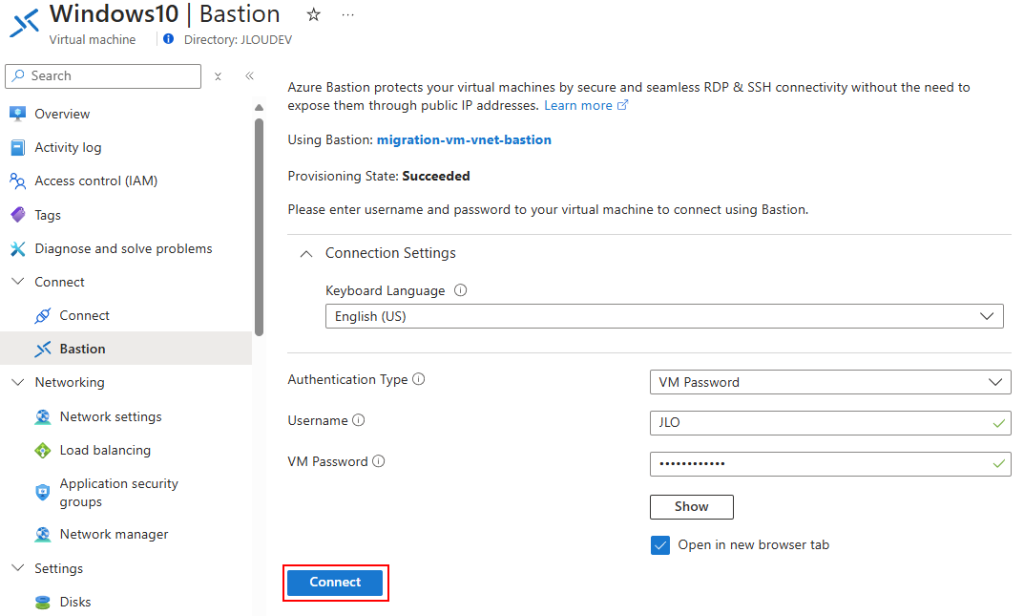Collapse the Networking group chevron
Viewport: 1024px width, 616px height.
pyautogui.click(x=18, y=382)
